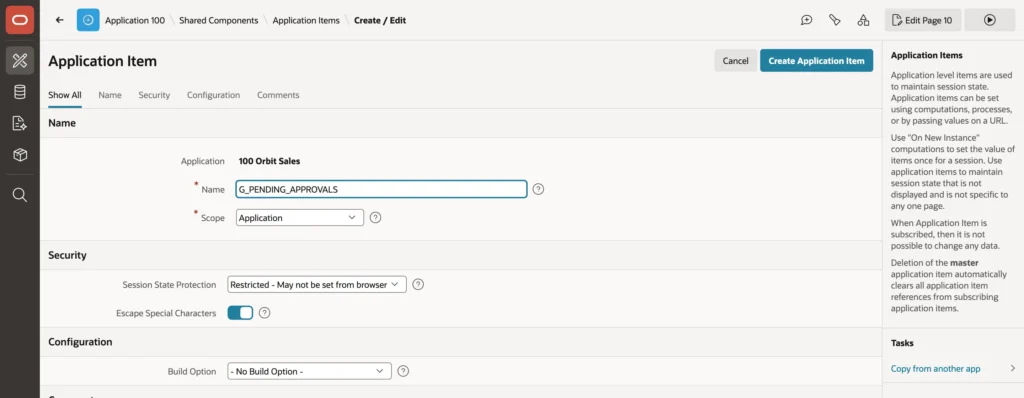
Task: Click the Edit Page 10 button
Action: (x=923, y=20)
